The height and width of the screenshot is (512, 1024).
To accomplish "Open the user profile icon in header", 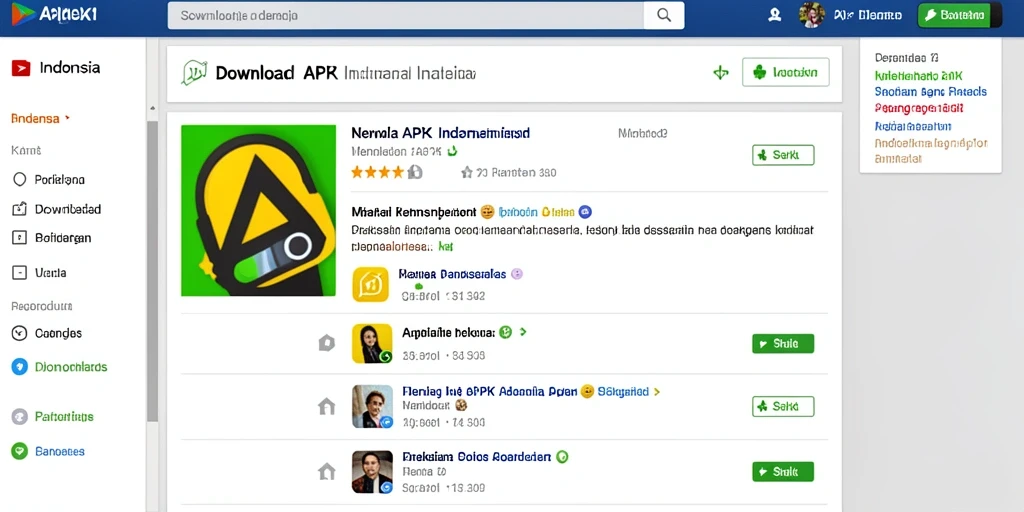I will coord(775,15).
